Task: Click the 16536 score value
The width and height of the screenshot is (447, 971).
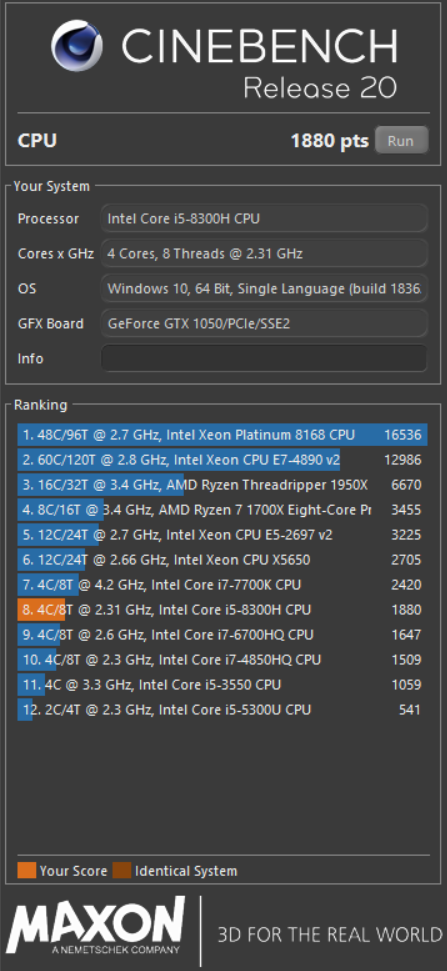Action: (x=402, y=435)
